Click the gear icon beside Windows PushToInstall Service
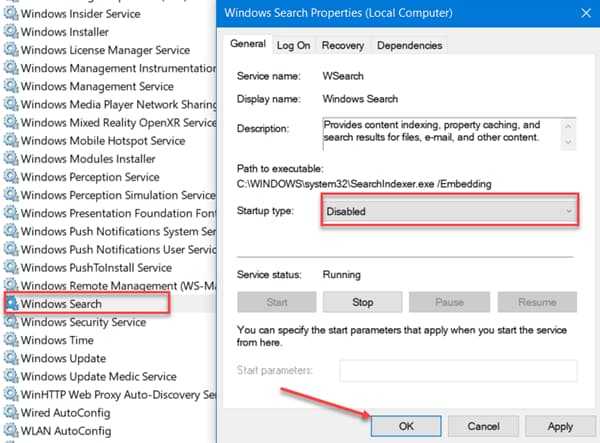Screen dimensions: 600x443 coord(11,267)
